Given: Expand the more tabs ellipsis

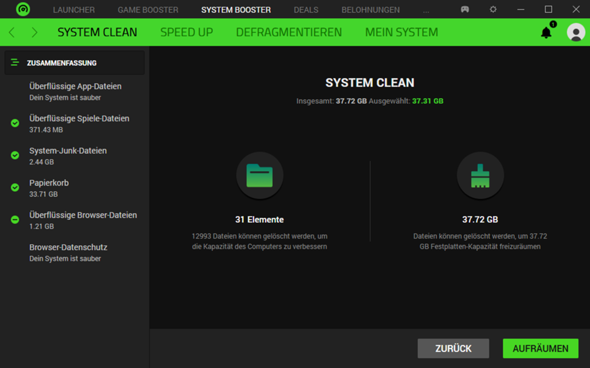Looking at the screenshot, I should coord(426,11).
